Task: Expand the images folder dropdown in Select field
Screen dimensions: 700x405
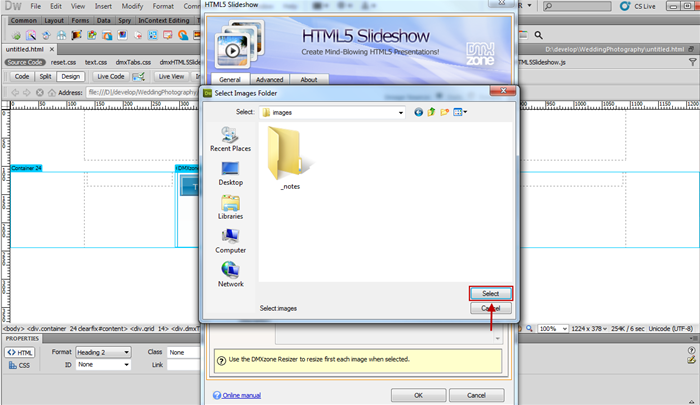Action: pos(400,113)
